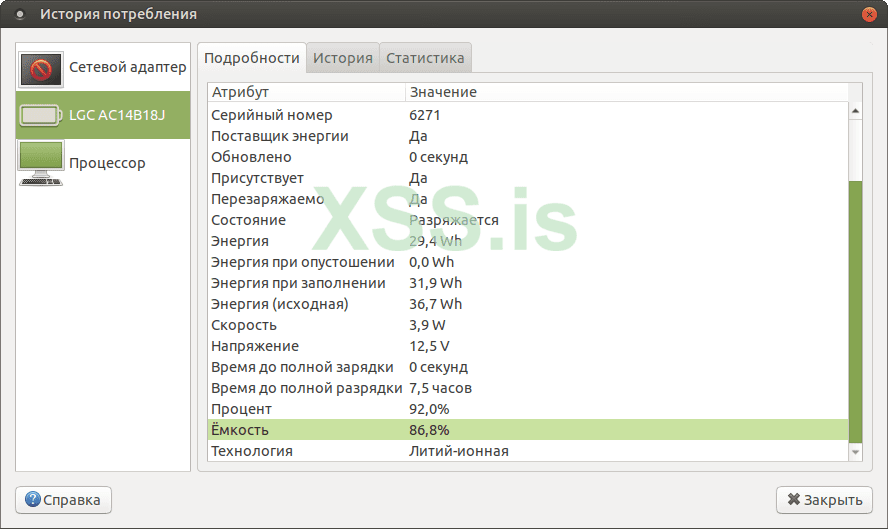Select the Энергия при заполнении row
This screenshot has height=529, width=888.
click(528, 283)
